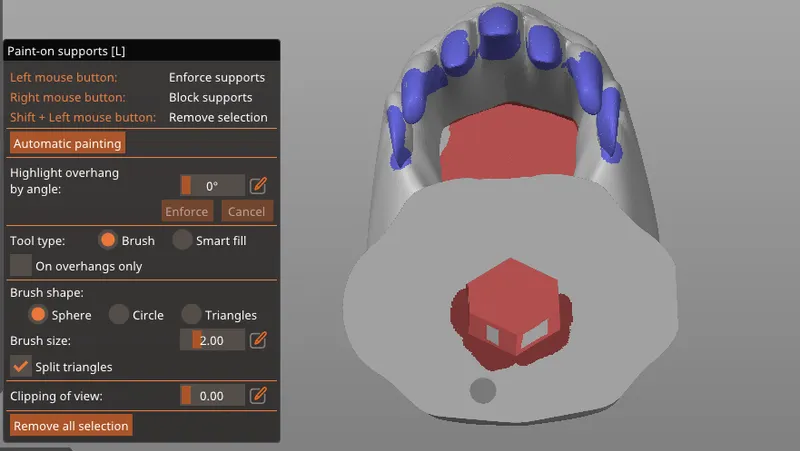Click the 'Clipping of view:' label

coord(56,396)
